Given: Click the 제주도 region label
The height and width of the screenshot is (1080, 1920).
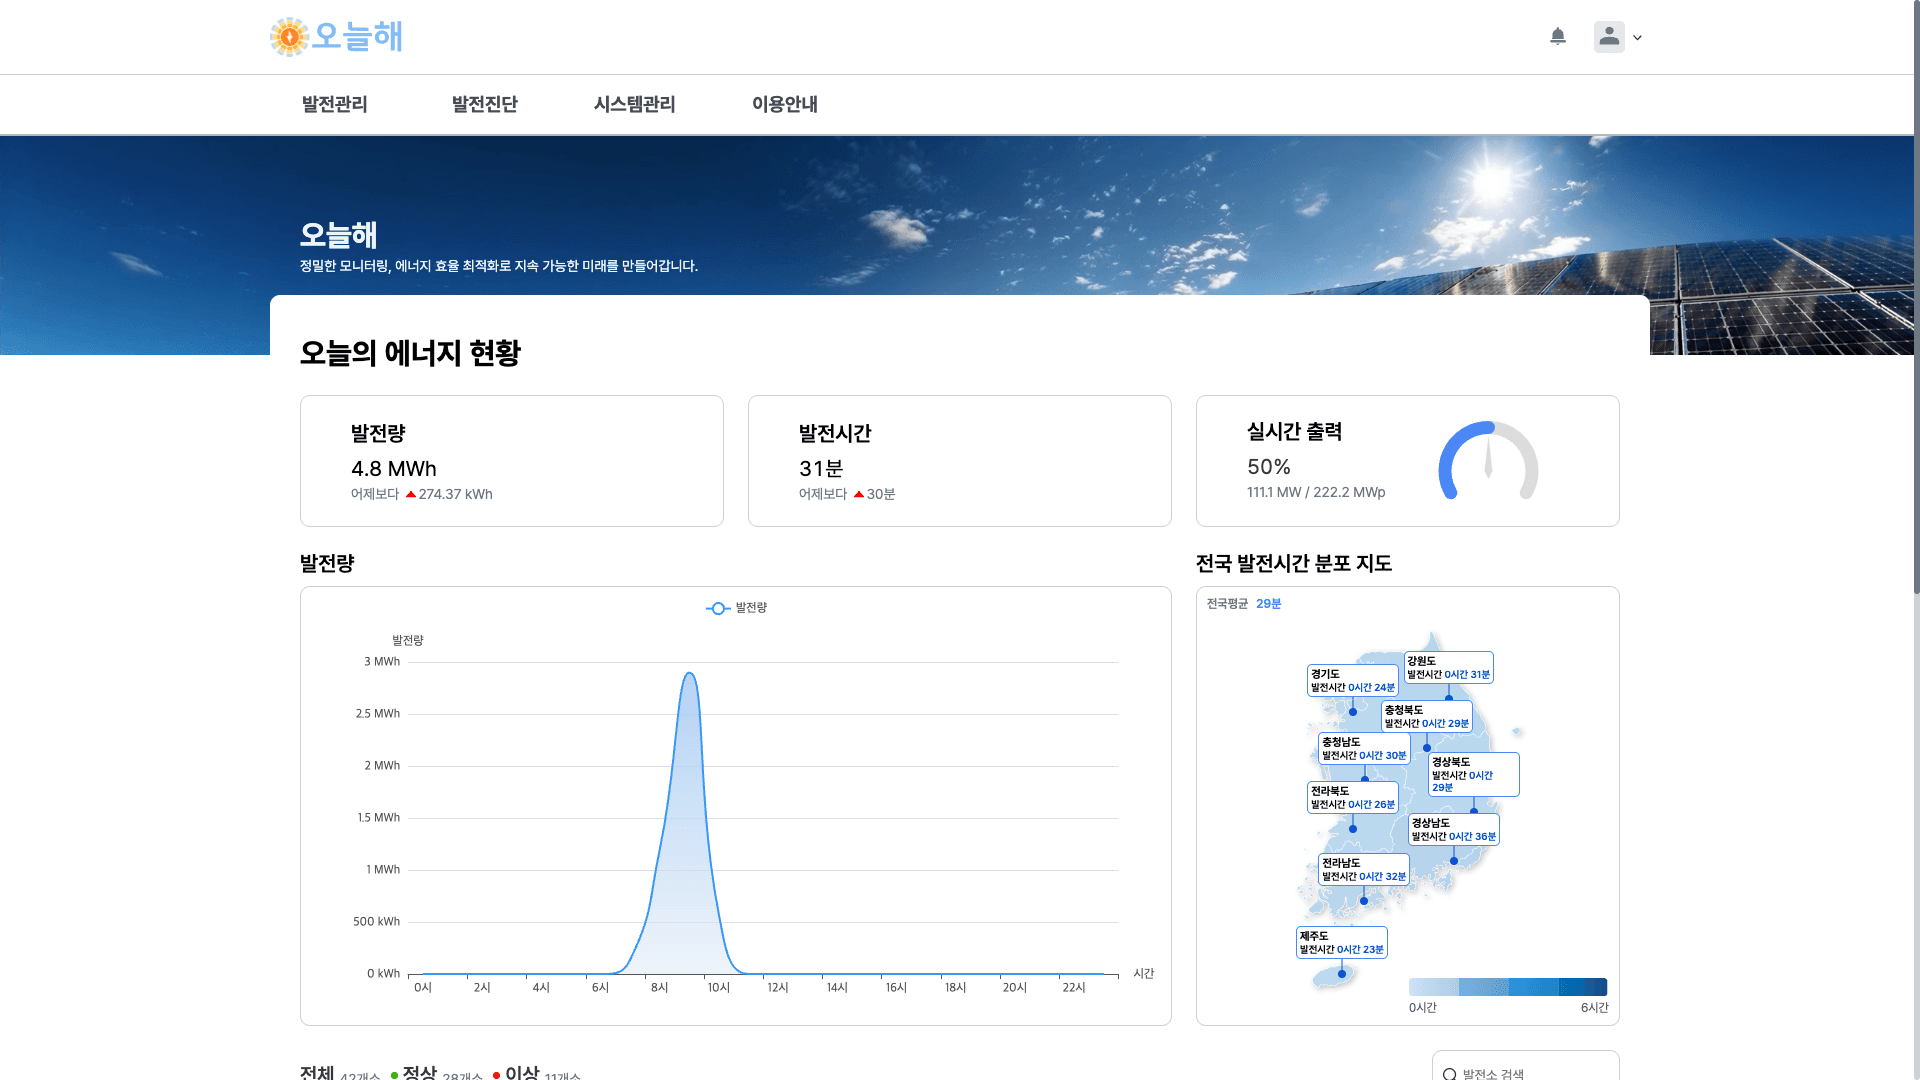Looking at the screenshot, I should [x=1341, y=943].
